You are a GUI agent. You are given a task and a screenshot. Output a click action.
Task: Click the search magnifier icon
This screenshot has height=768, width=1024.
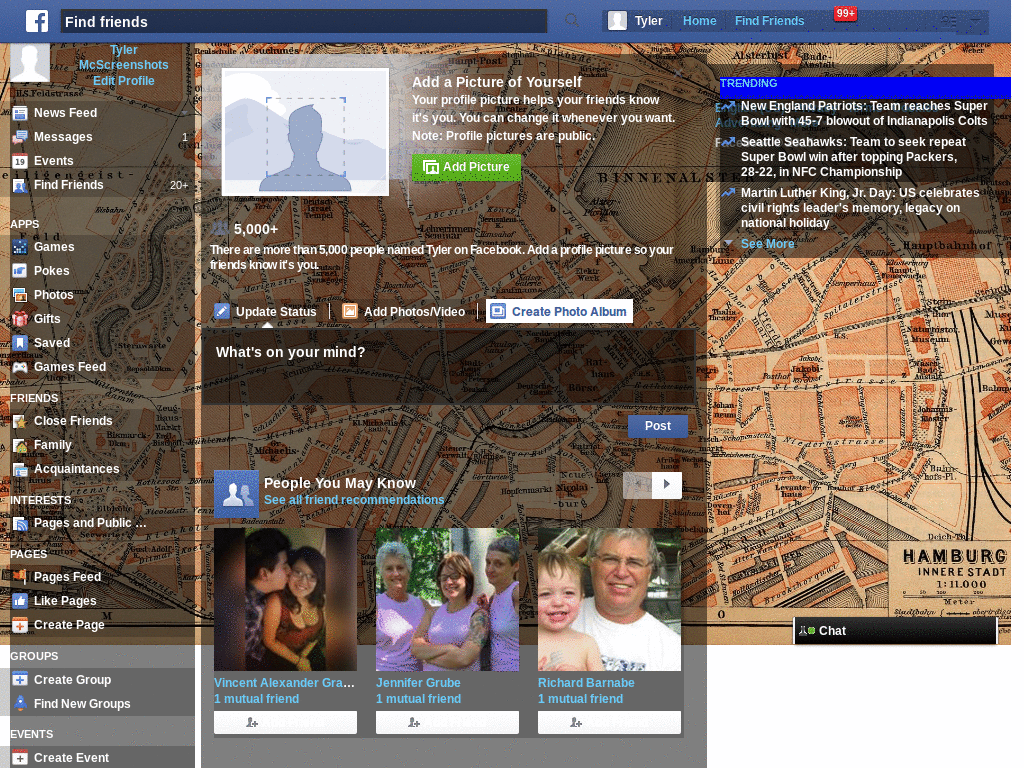click(571, 21)
